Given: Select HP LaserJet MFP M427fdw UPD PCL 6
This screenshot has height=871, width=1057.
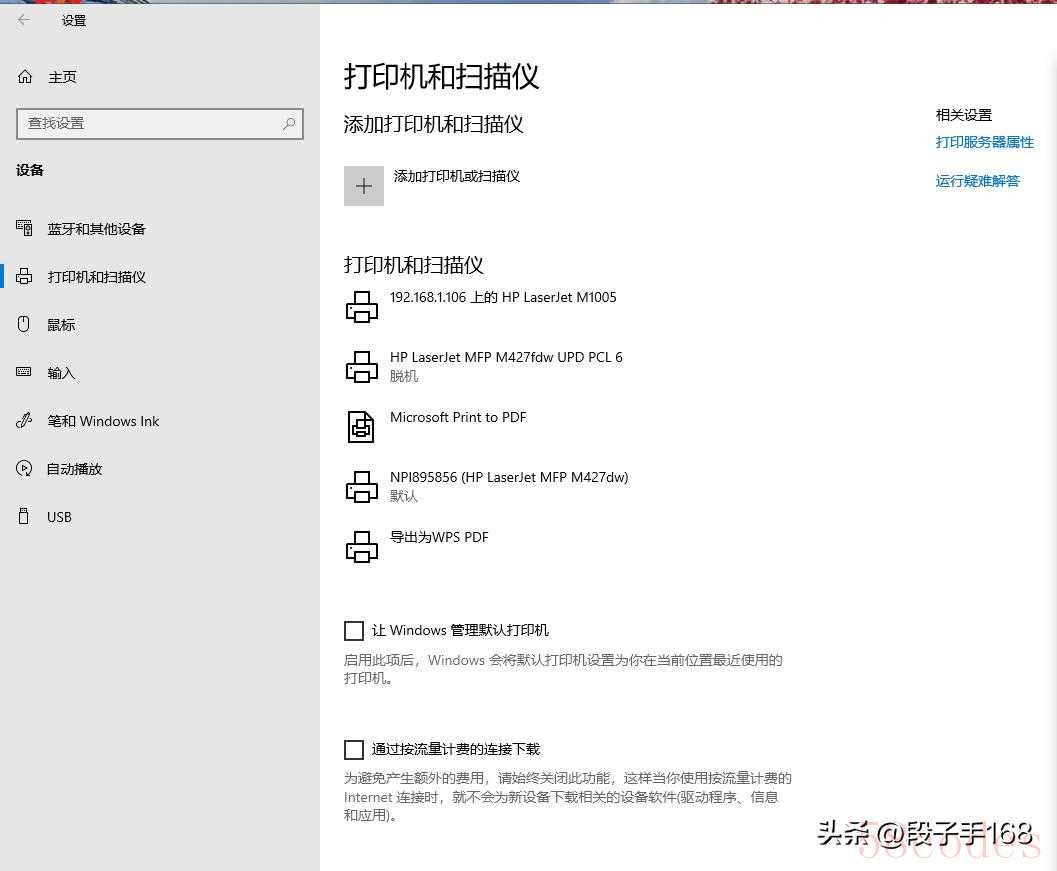Looking at the screenshot, I should click(506, 357).
